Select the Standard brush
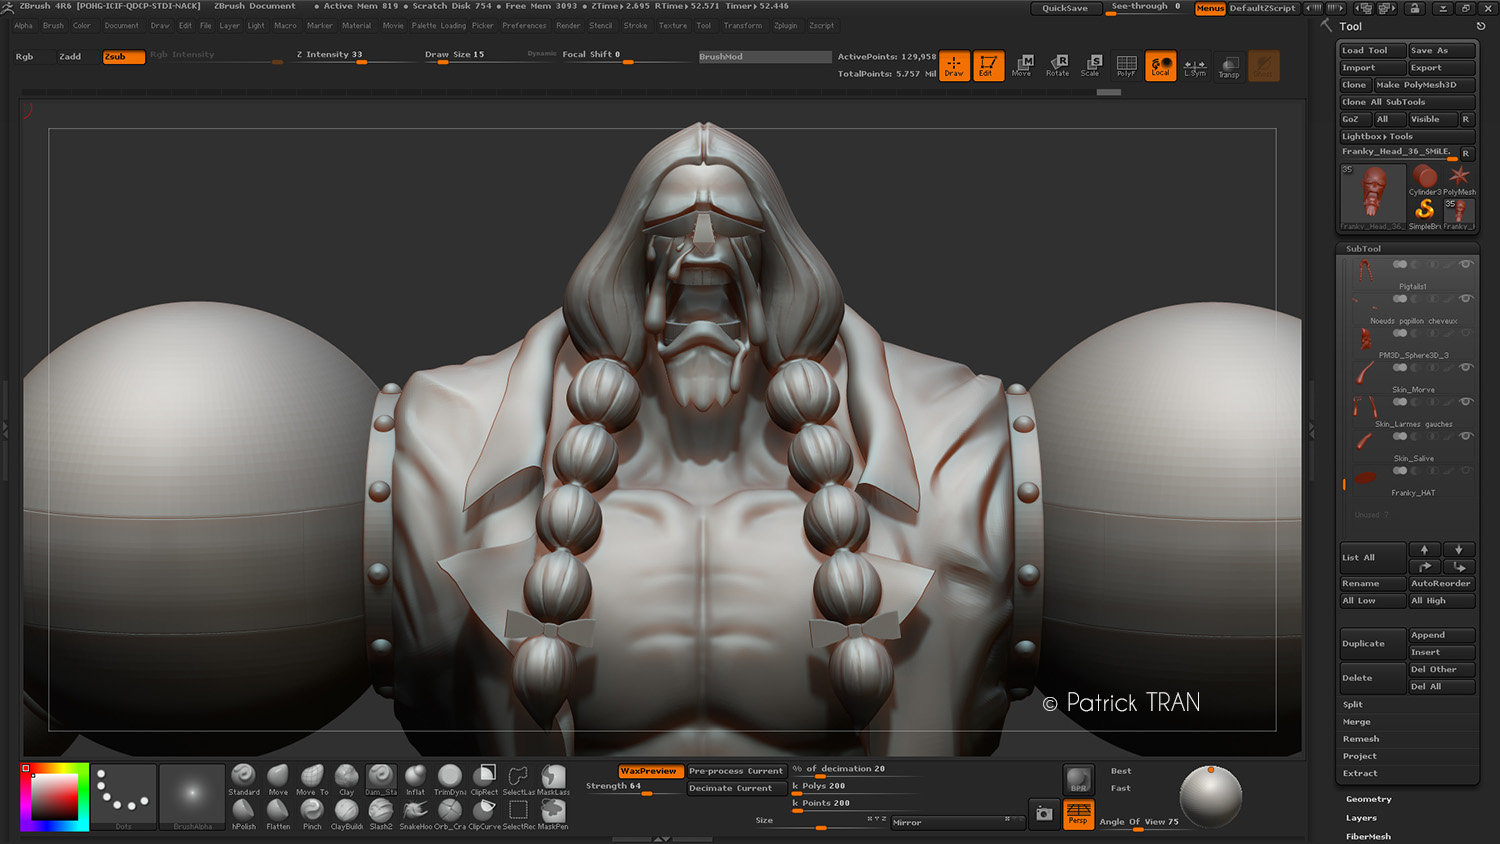The height and width of the screenshot is (844, 1500). (243, 780)
